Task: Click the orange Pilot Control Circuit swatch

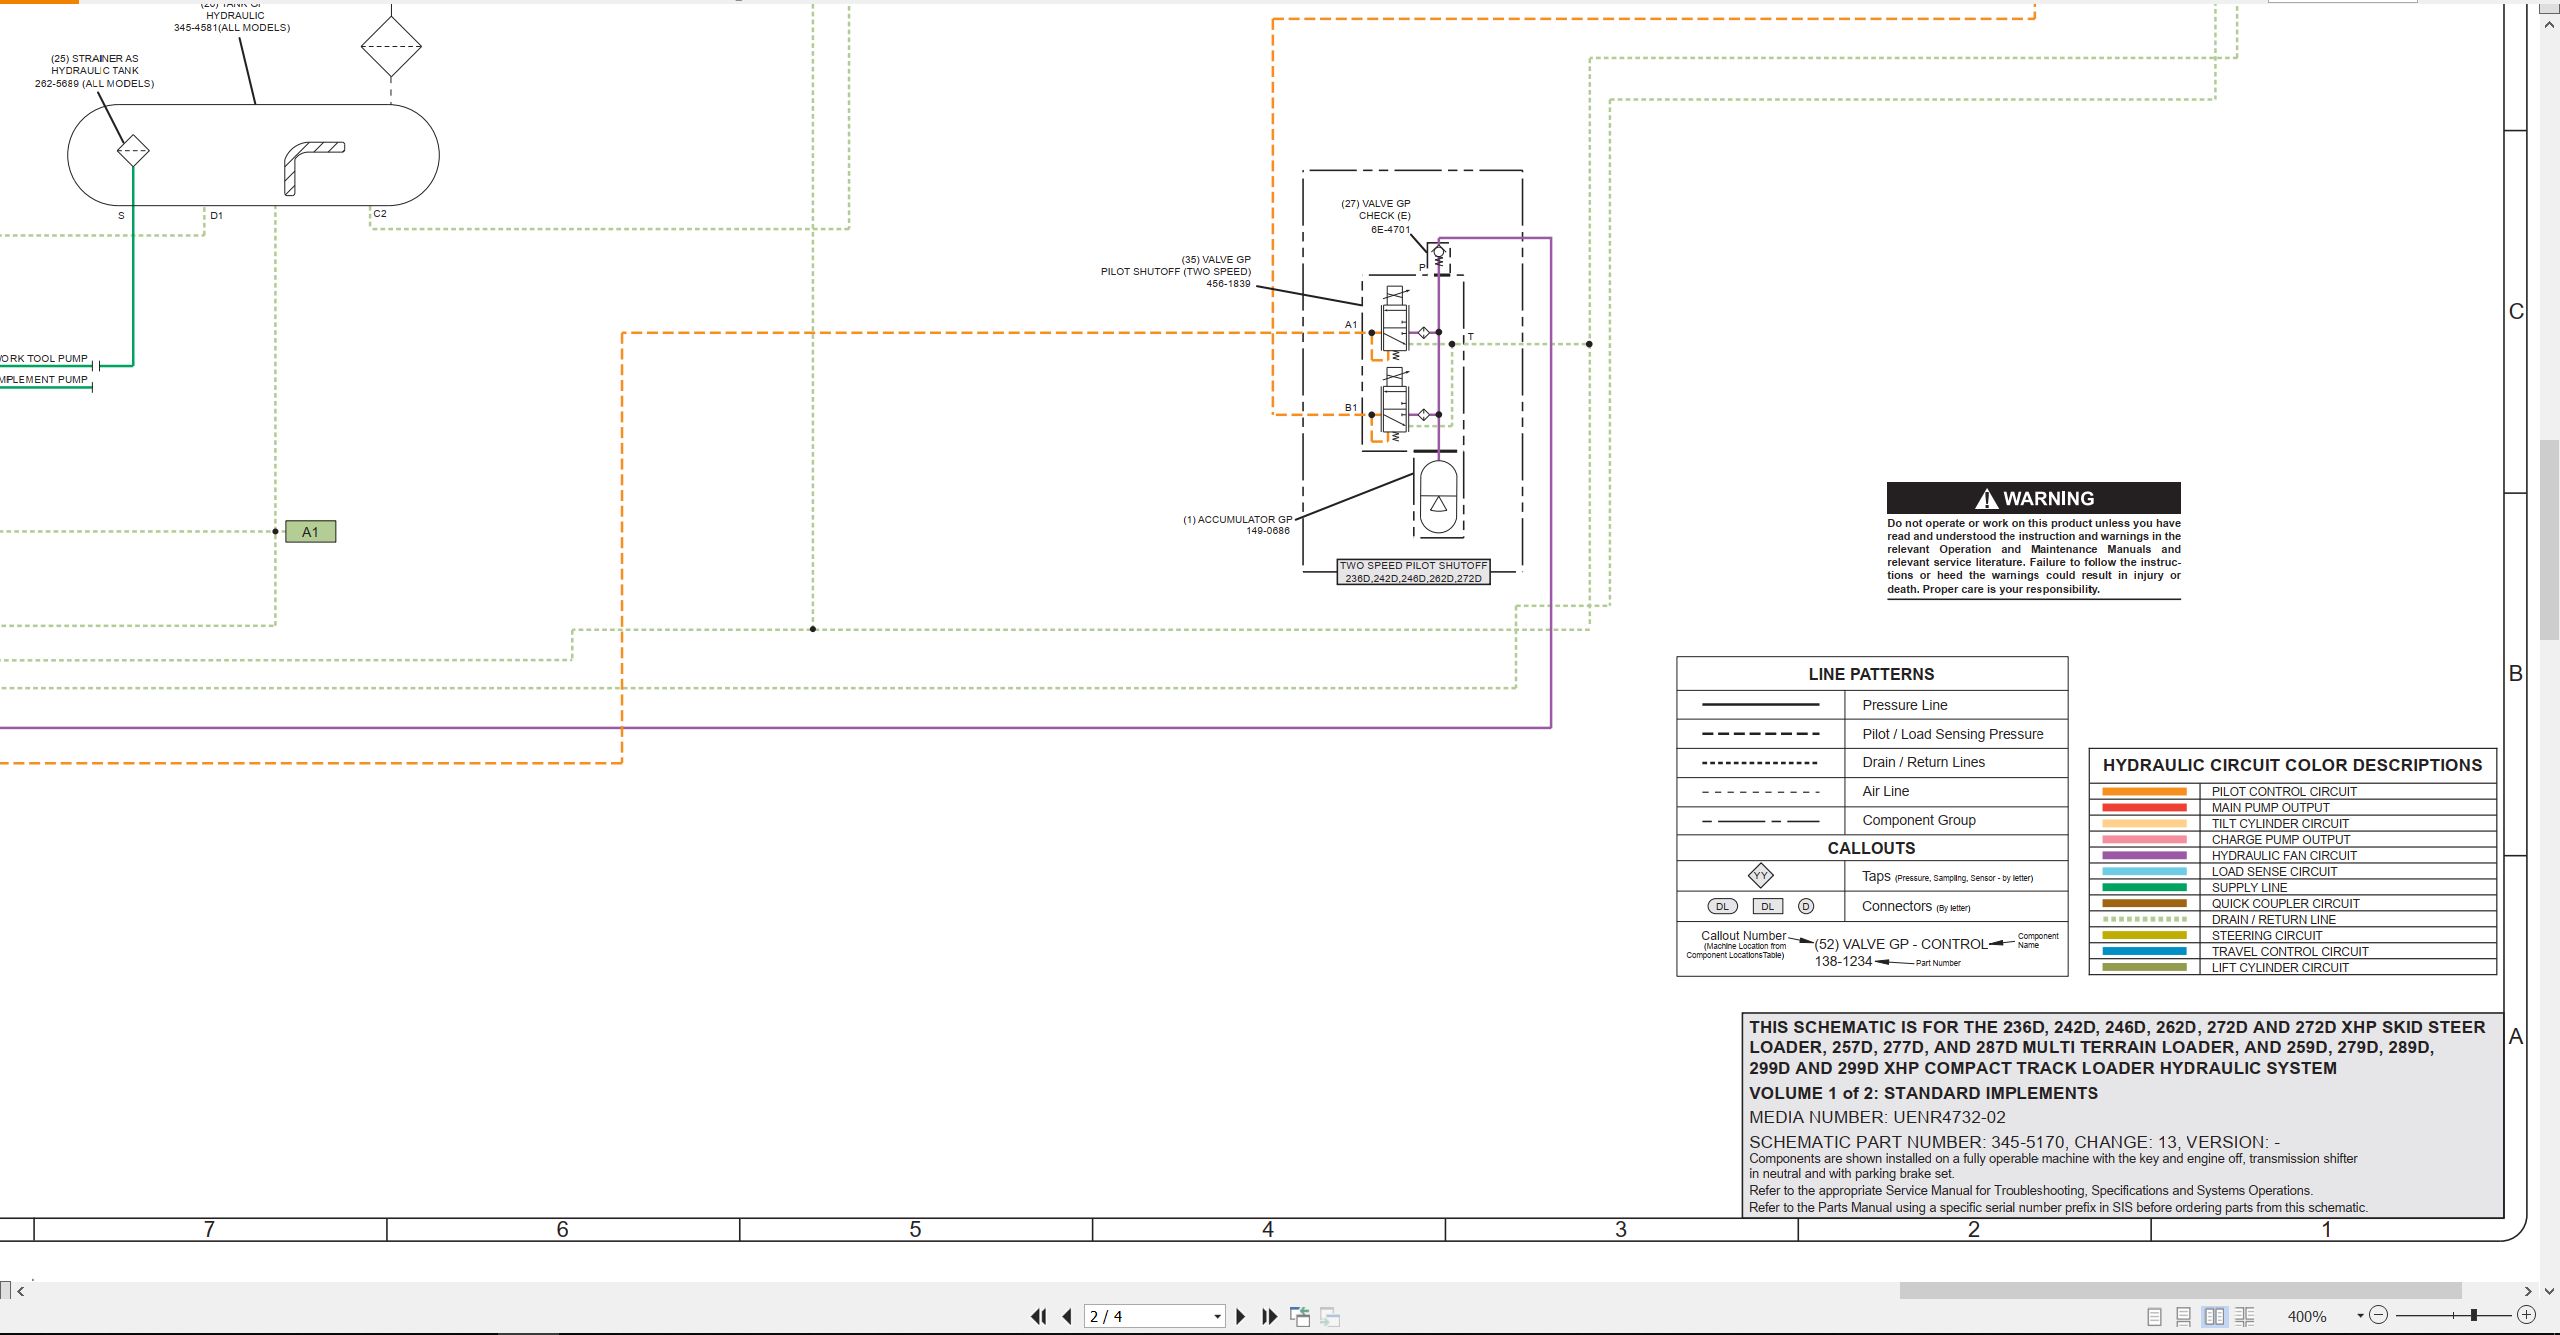Action: click(2144, 792)
